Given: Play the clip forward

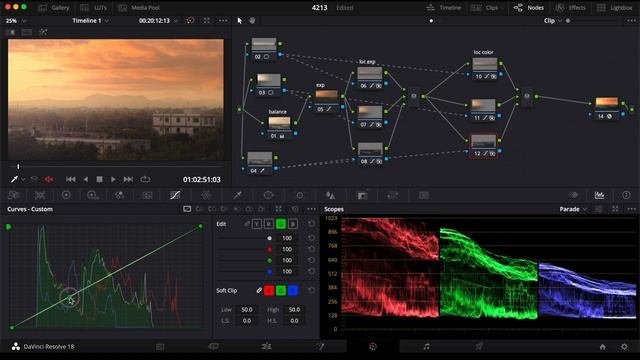Looking at the screenshot, I should (113, 179).
